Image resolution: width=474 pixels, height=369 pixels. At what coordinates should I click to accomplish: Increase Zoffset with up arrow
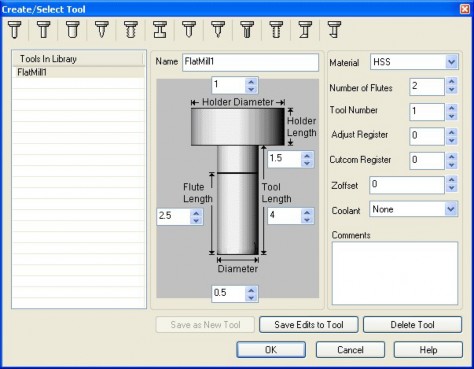(451, 180)
